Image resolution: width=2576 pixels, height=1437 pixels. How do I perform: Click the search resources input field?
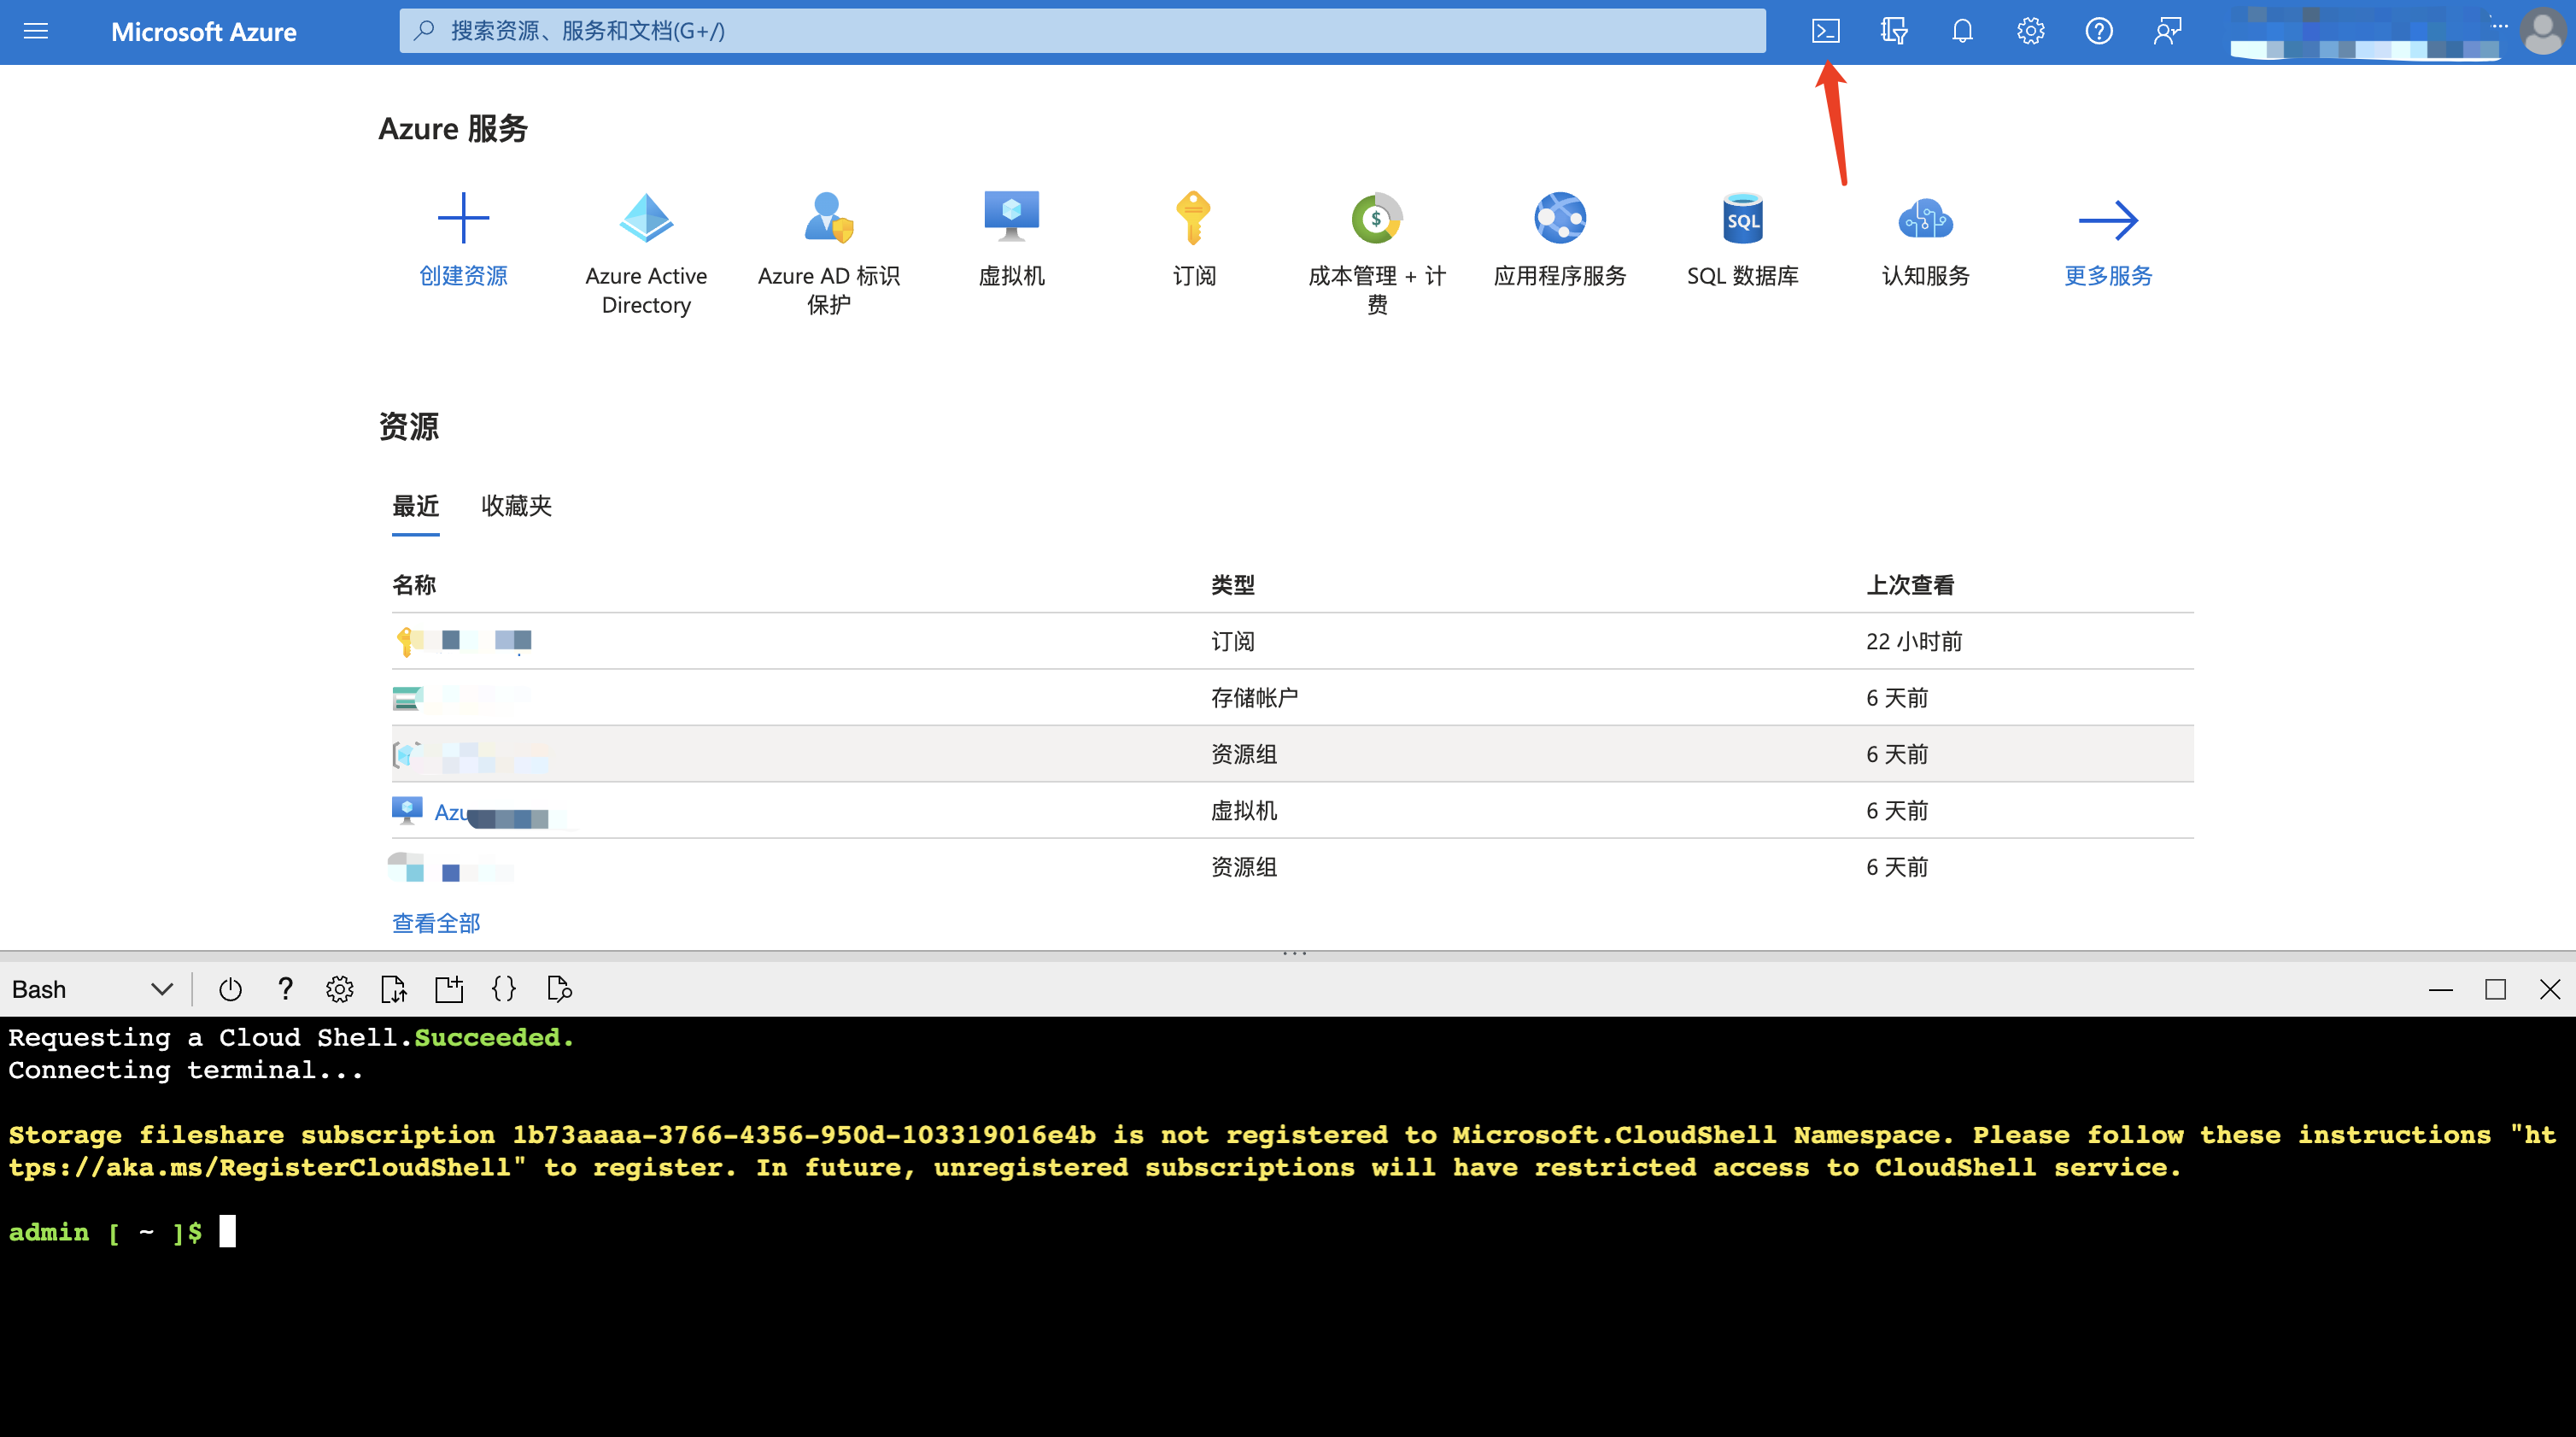point(1082,31)
